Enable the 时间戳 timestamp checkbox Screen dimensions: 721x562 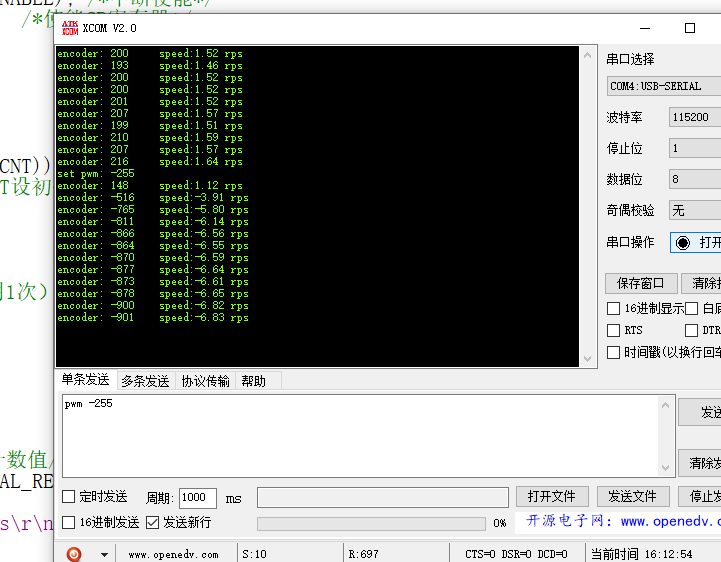coord(613,352)
